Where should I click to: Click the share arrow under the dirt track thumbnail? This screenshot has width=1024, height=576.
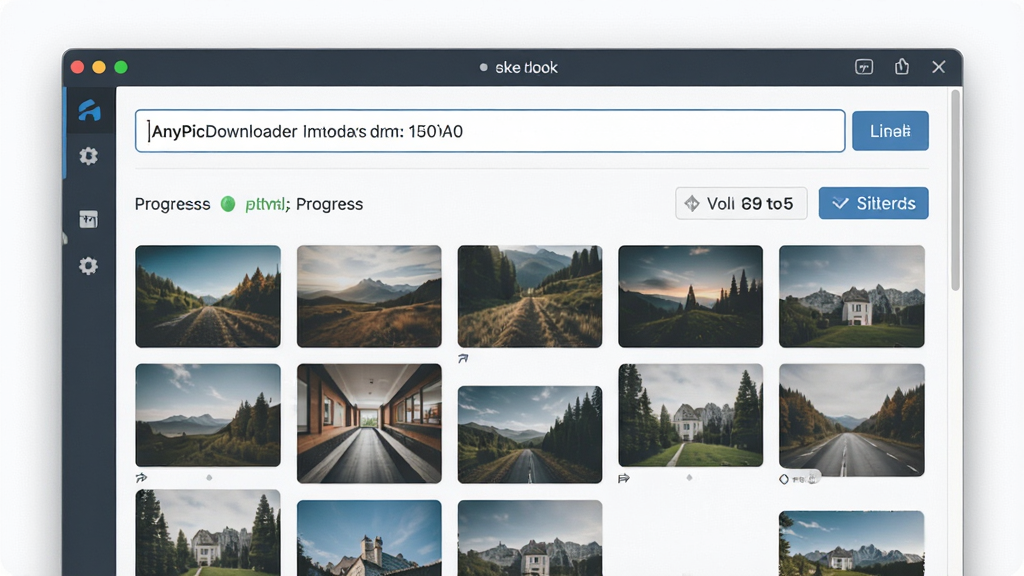tap(463, 359)
